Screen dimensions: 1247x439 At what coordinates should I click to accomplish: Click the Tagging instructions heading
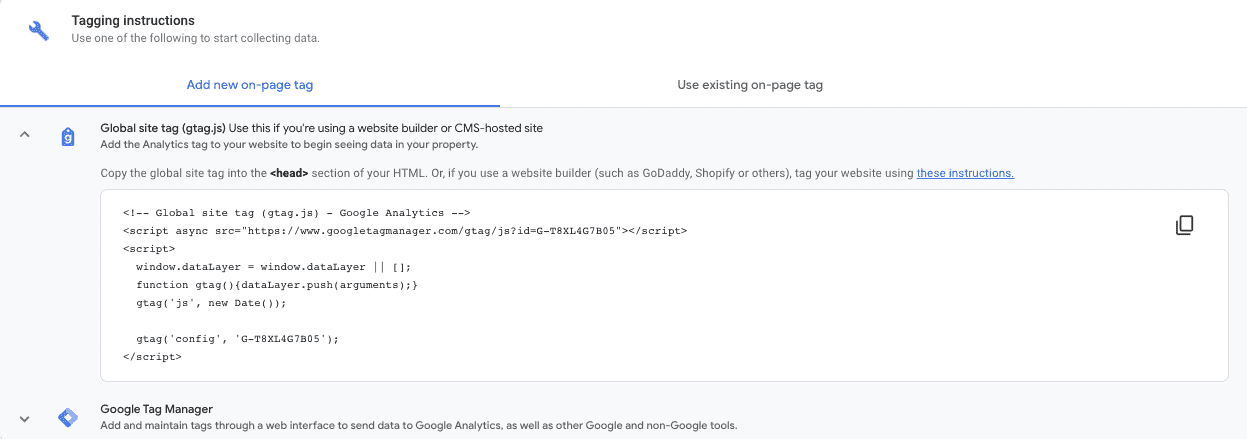point(133,20)
